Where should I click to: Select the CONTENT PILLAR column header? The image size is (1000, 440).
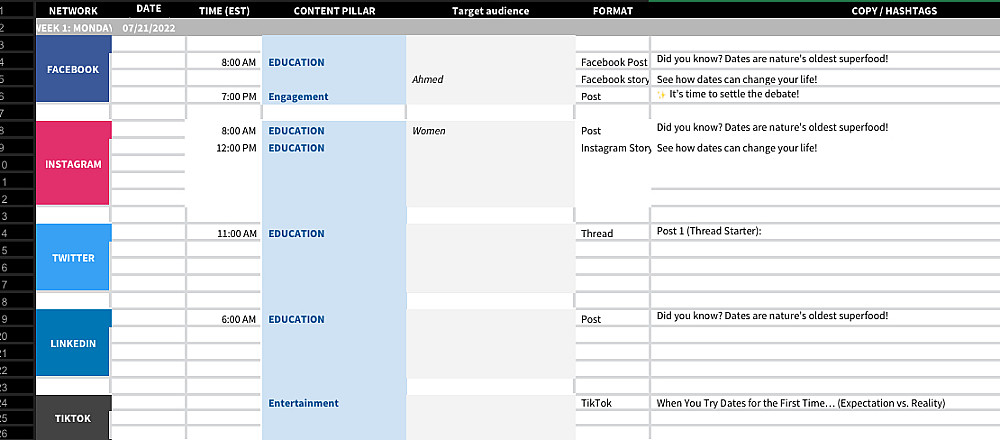click(x=334, y=10)
